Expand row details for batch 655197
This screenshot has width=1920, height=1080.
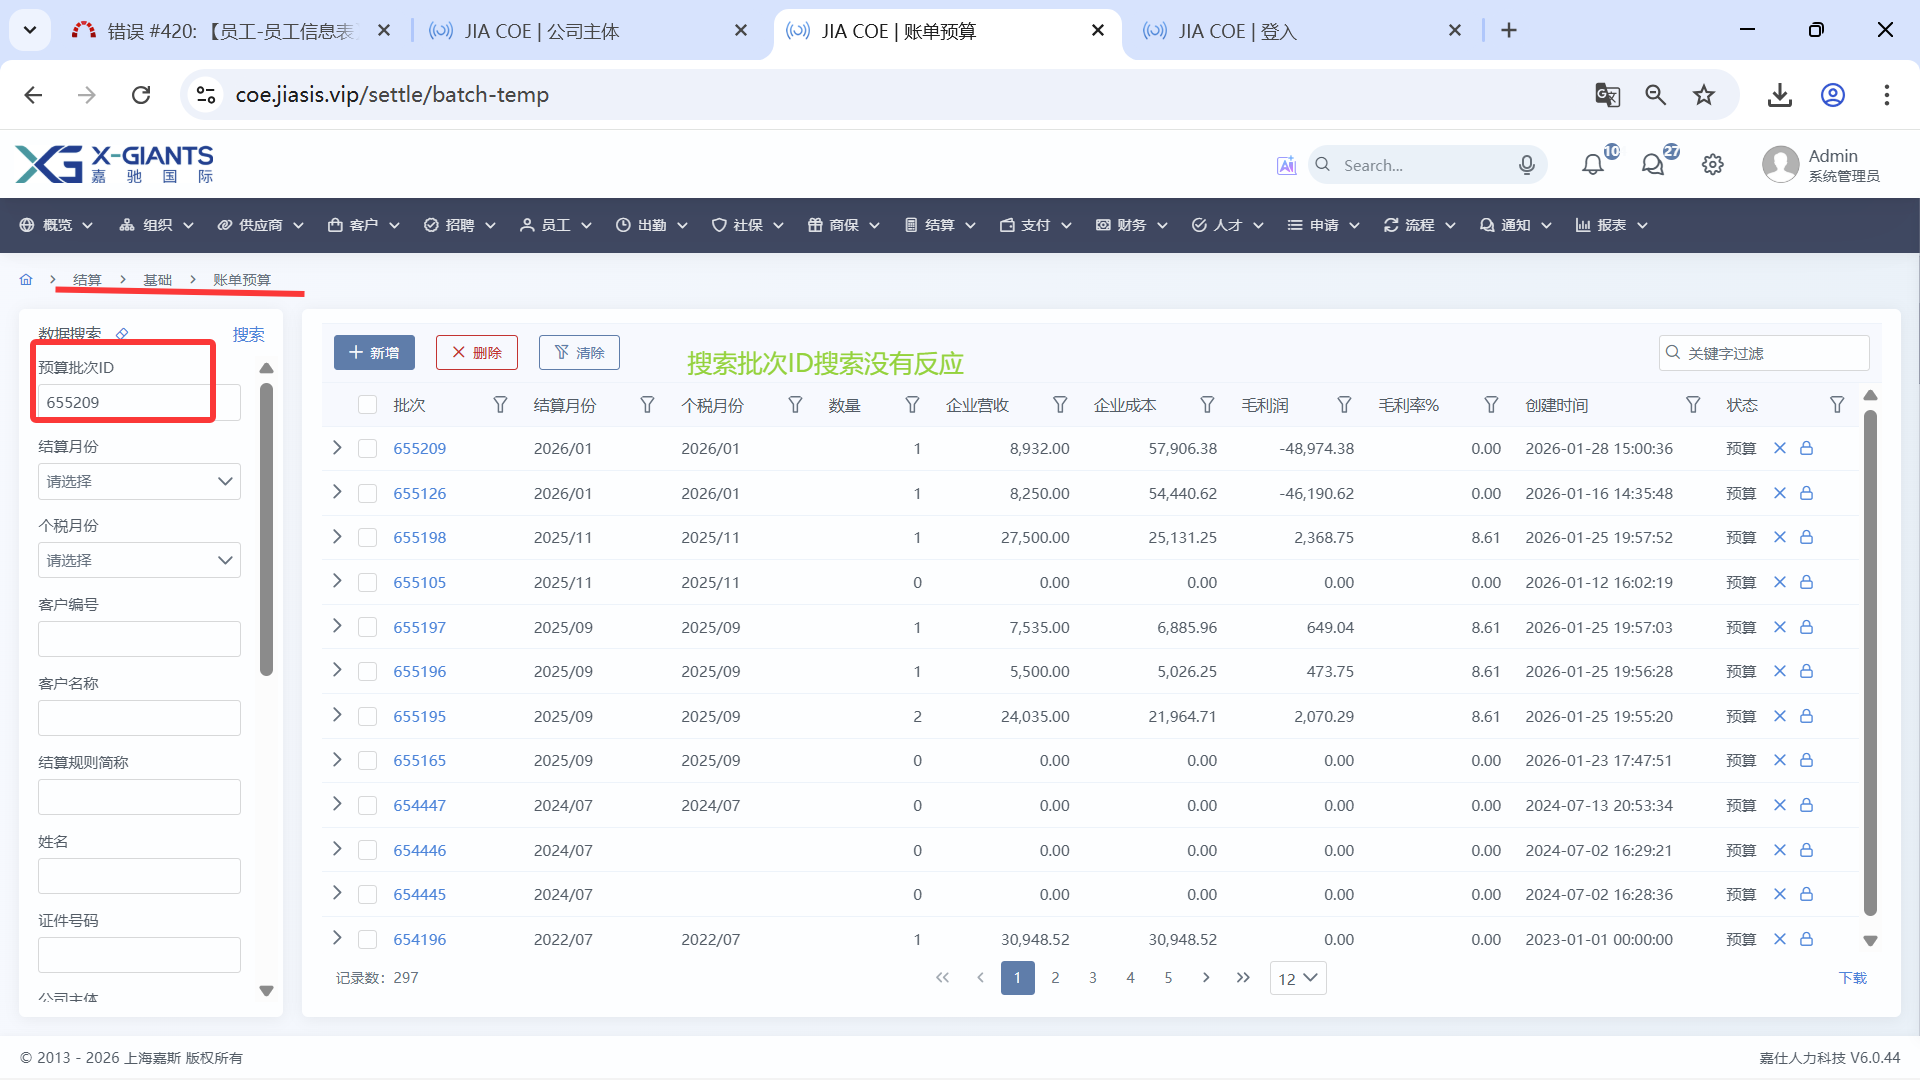pyautogui.click(x=337, y=626)
